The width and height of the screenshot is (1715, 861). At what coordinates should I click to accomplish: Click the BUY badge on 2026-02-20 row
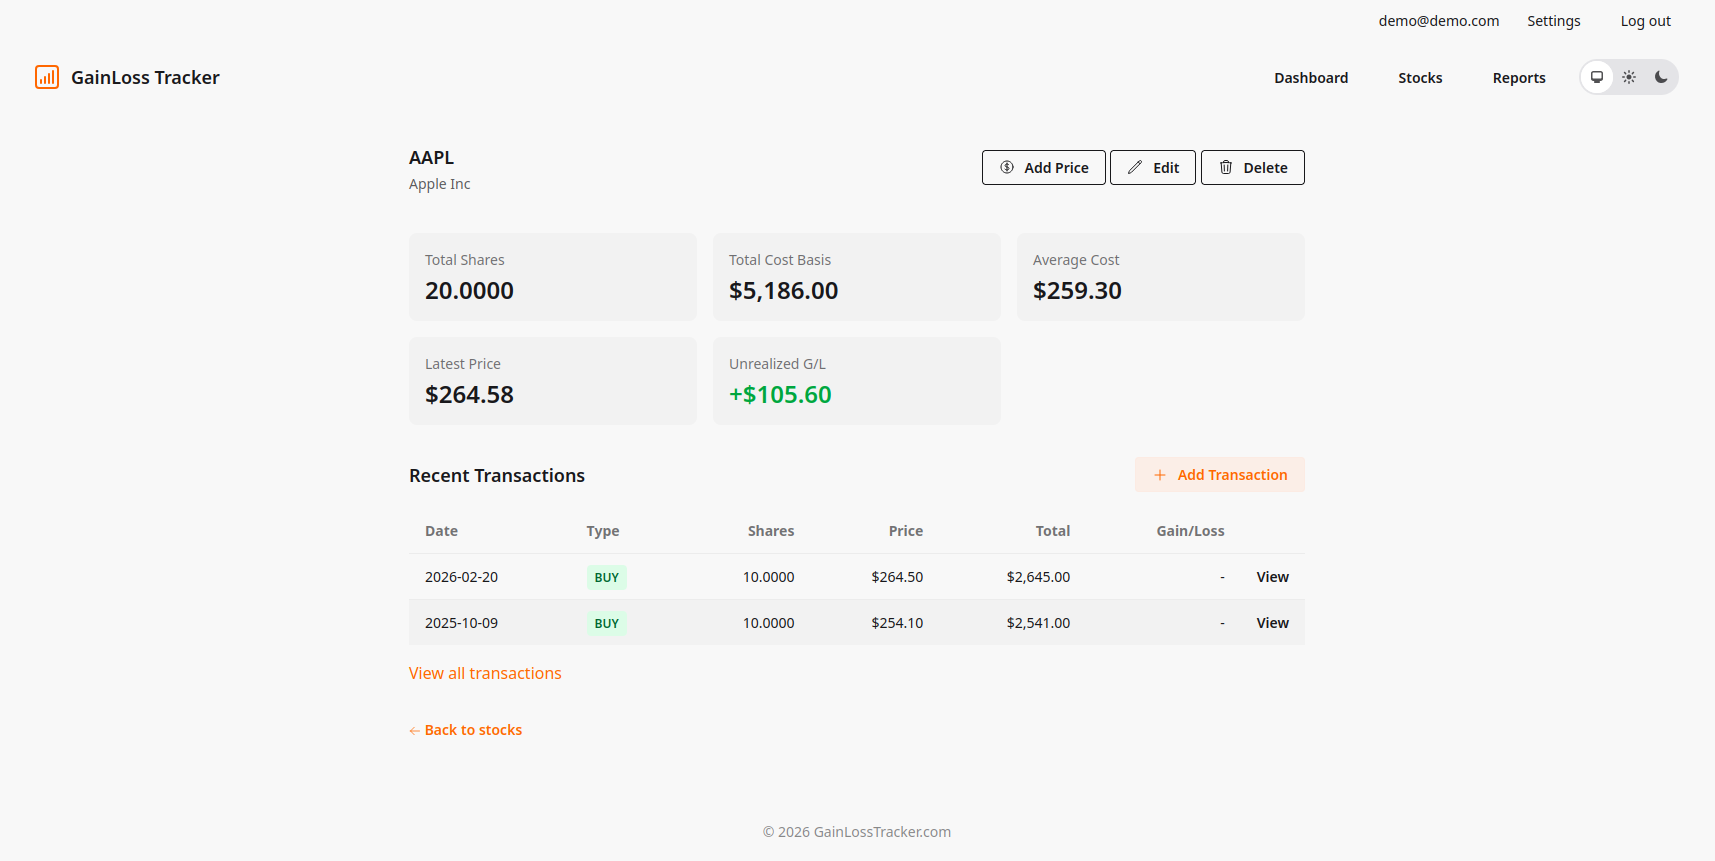pyautogui.click(x=606, y=577)
